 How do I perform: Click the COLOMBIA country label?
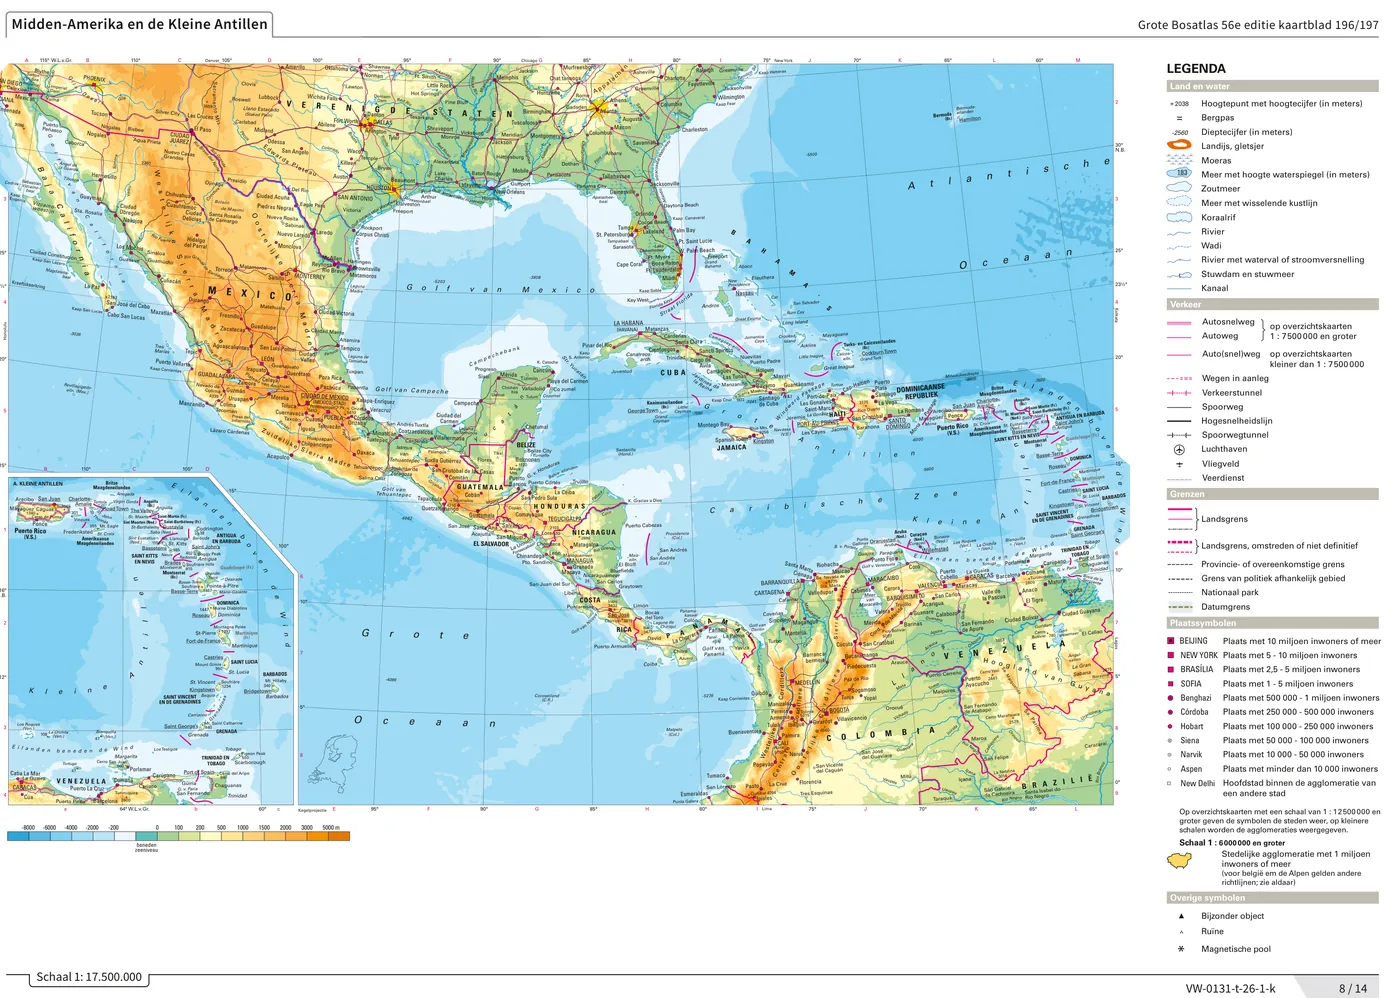pyautogui.click(x=880, y=735)
